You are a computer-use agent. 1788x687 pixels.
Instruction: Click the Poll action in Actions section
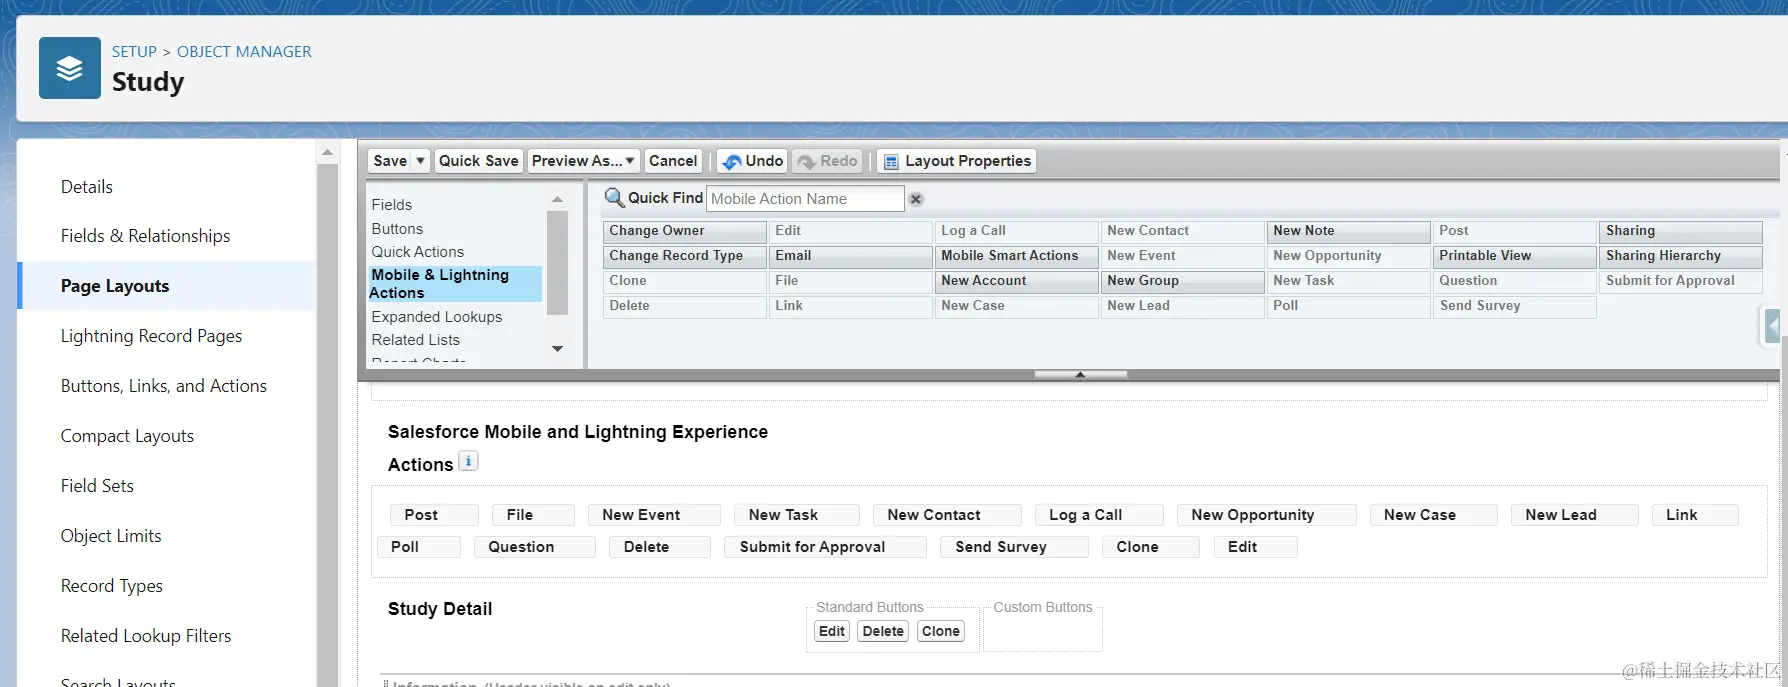coord(419,547)
